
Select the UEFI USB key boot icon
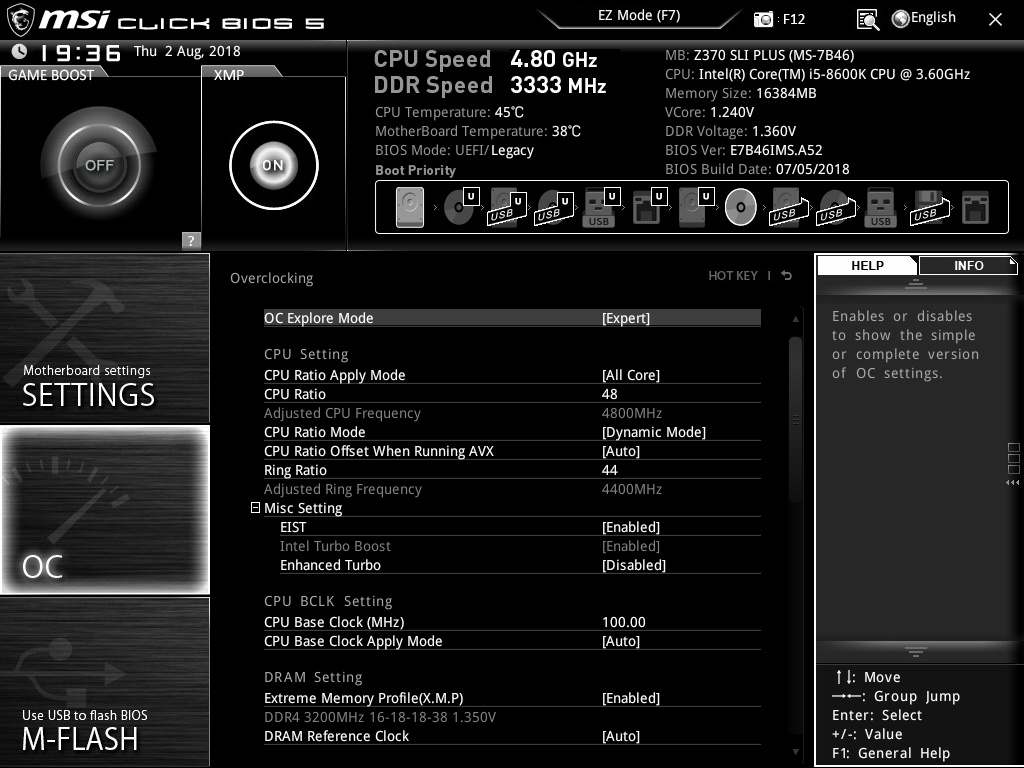coord(600,208)
